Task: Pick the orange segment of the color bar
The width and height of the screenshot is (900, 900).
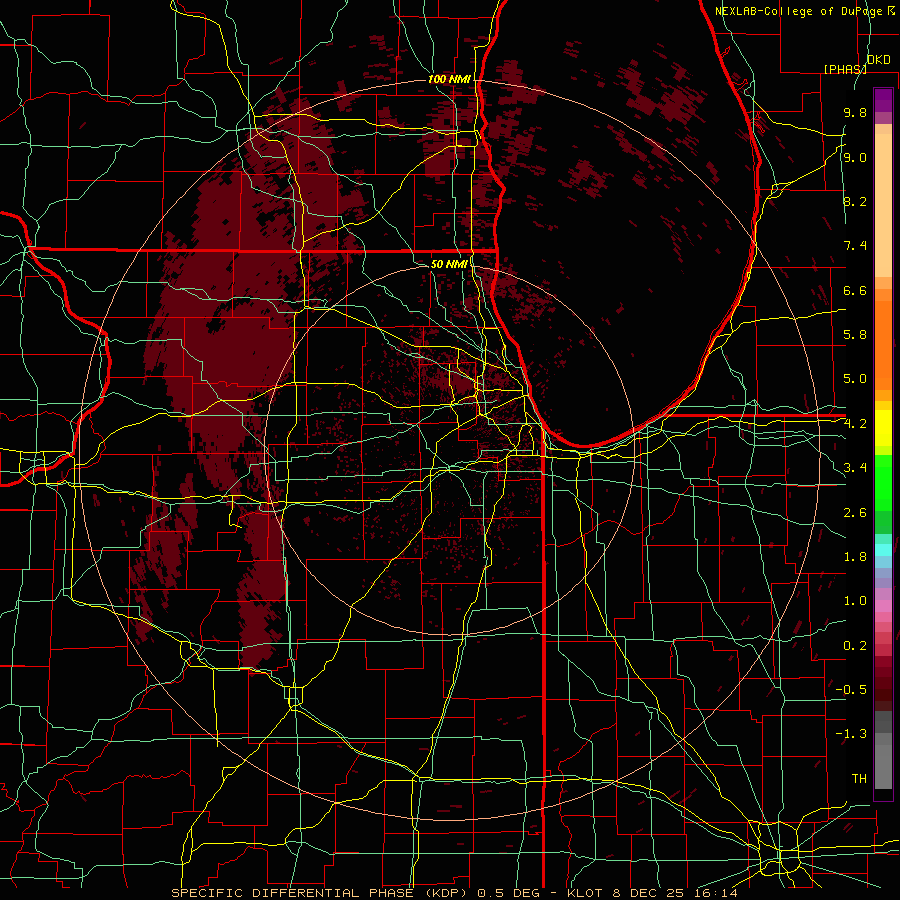Action: (883, 344)
